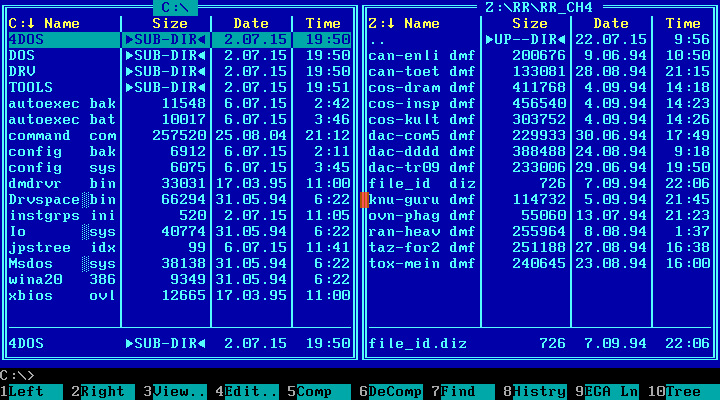Select the jpstree idx file
The height and width of the screenshot is (400, 720).
pyautogui.click(x=180, y=248)
